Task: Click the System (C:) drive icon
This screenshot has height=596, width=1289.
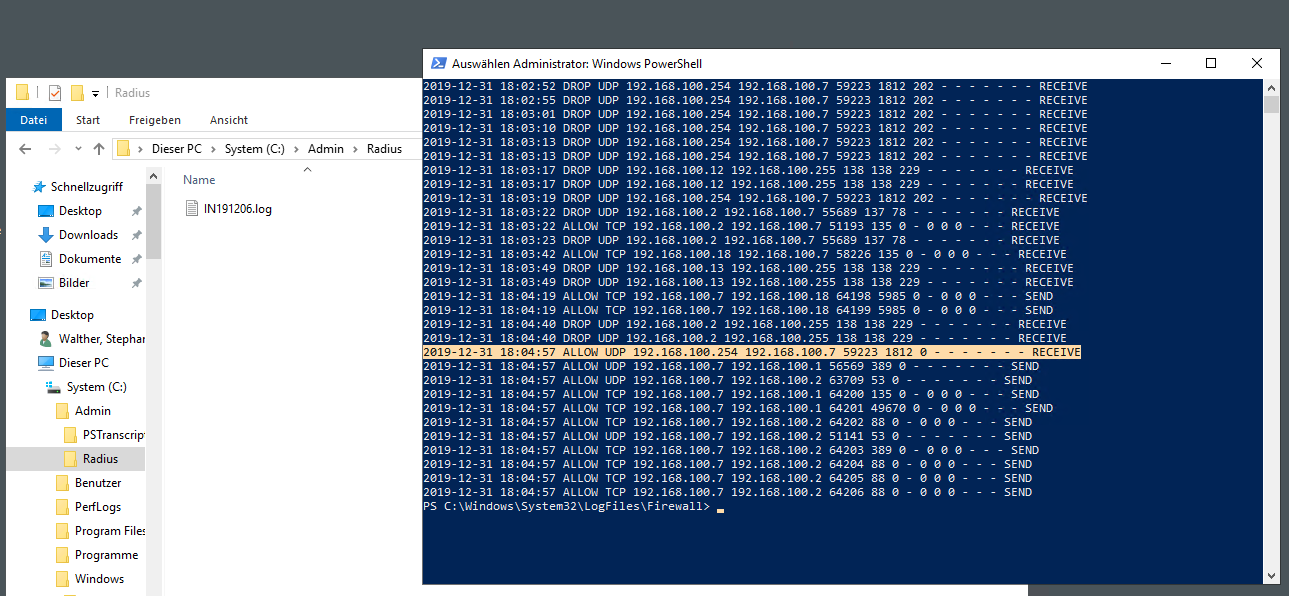Action: tap(53, 387)
